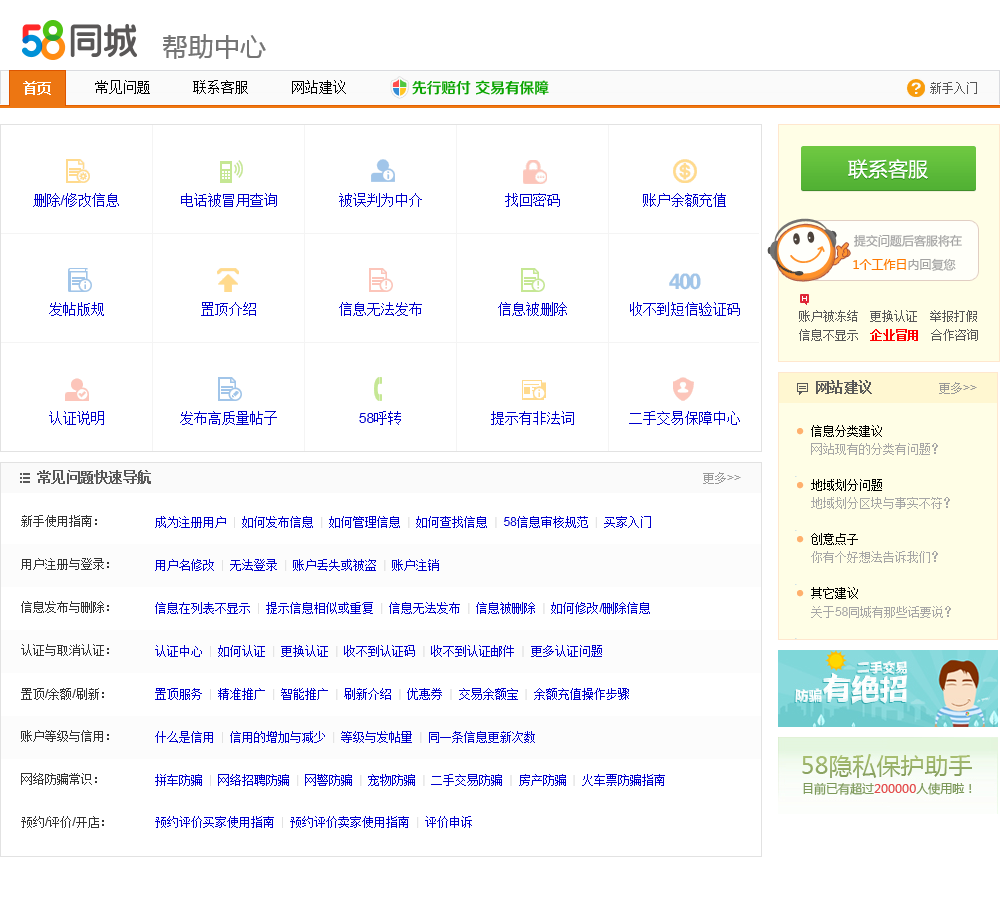Switch to the 联系客服 nav tab
This screenshot has height=909, width=1000.
click(220, 88)
